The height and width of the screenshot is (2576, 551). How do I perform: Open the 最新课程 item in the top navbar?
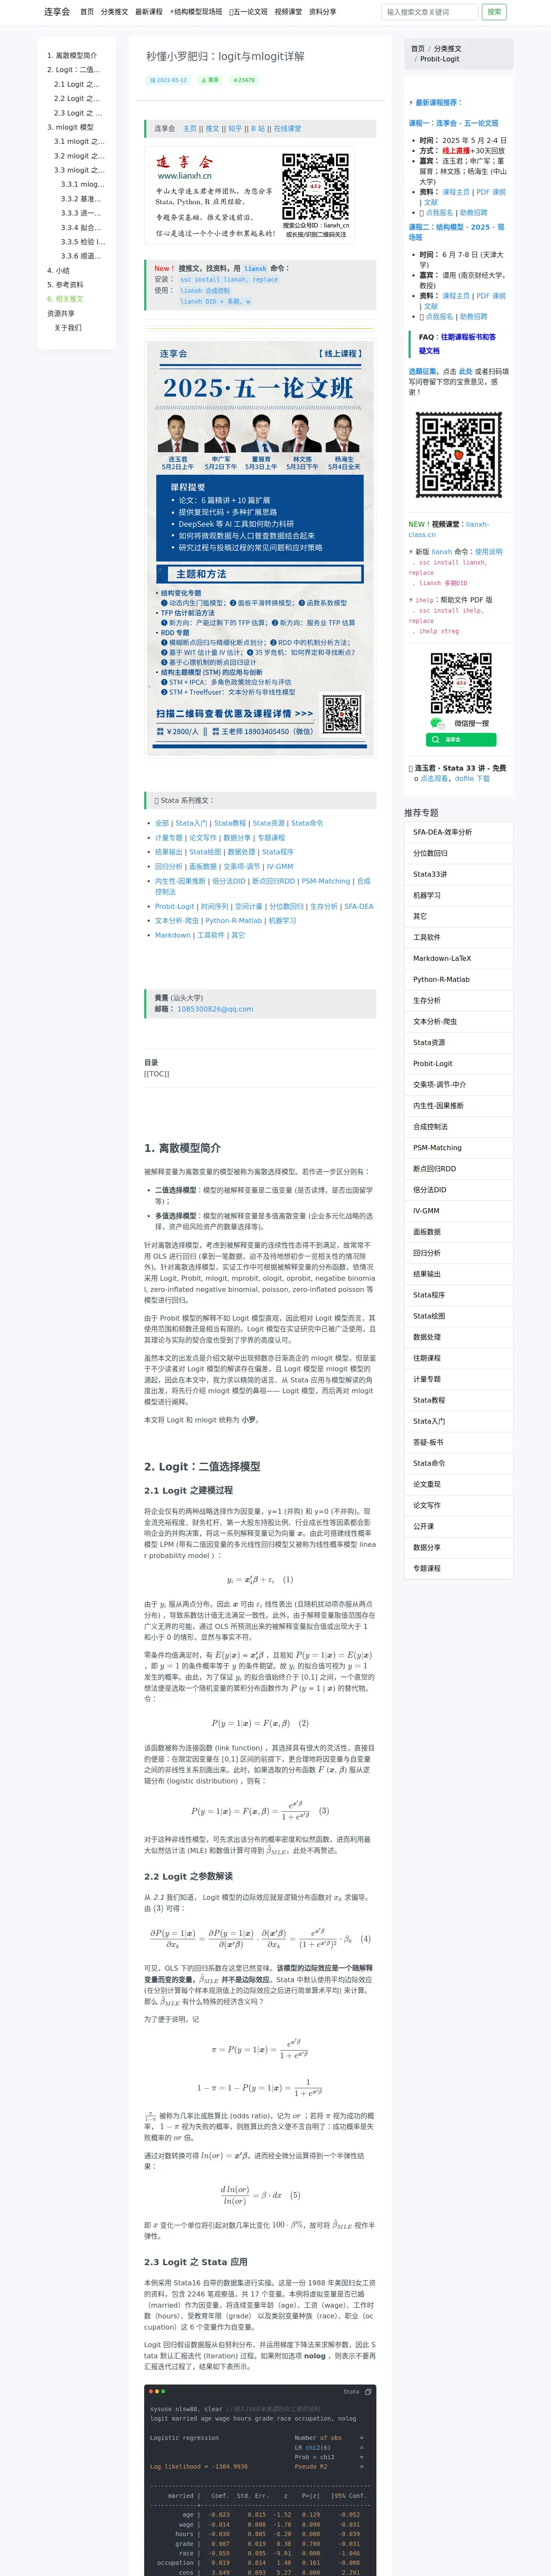click(x=148, y=12)
